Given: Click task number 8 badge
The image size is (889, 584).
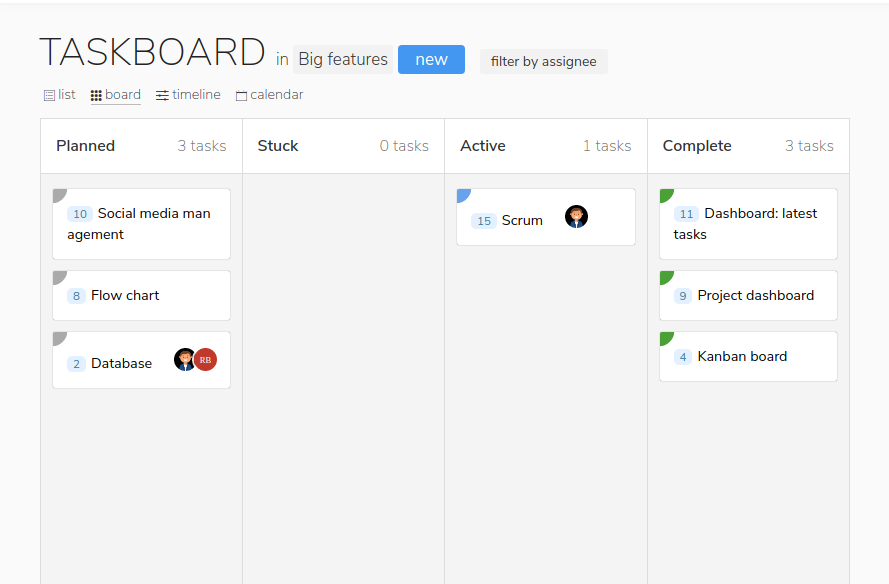Looking at the screenshot, I should 76,296.
